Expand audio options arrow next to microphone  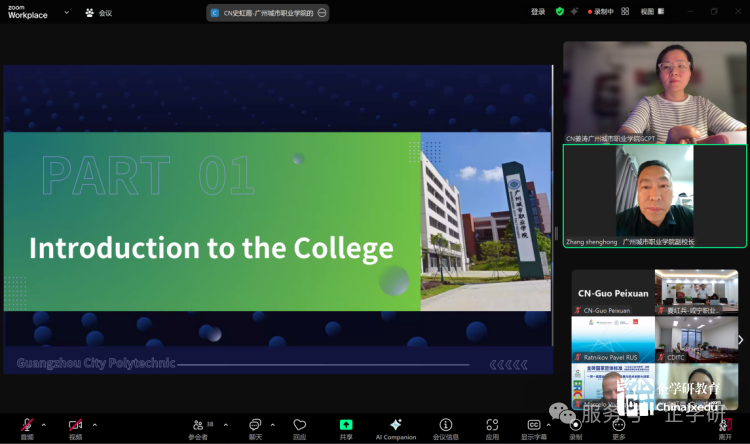43,425
